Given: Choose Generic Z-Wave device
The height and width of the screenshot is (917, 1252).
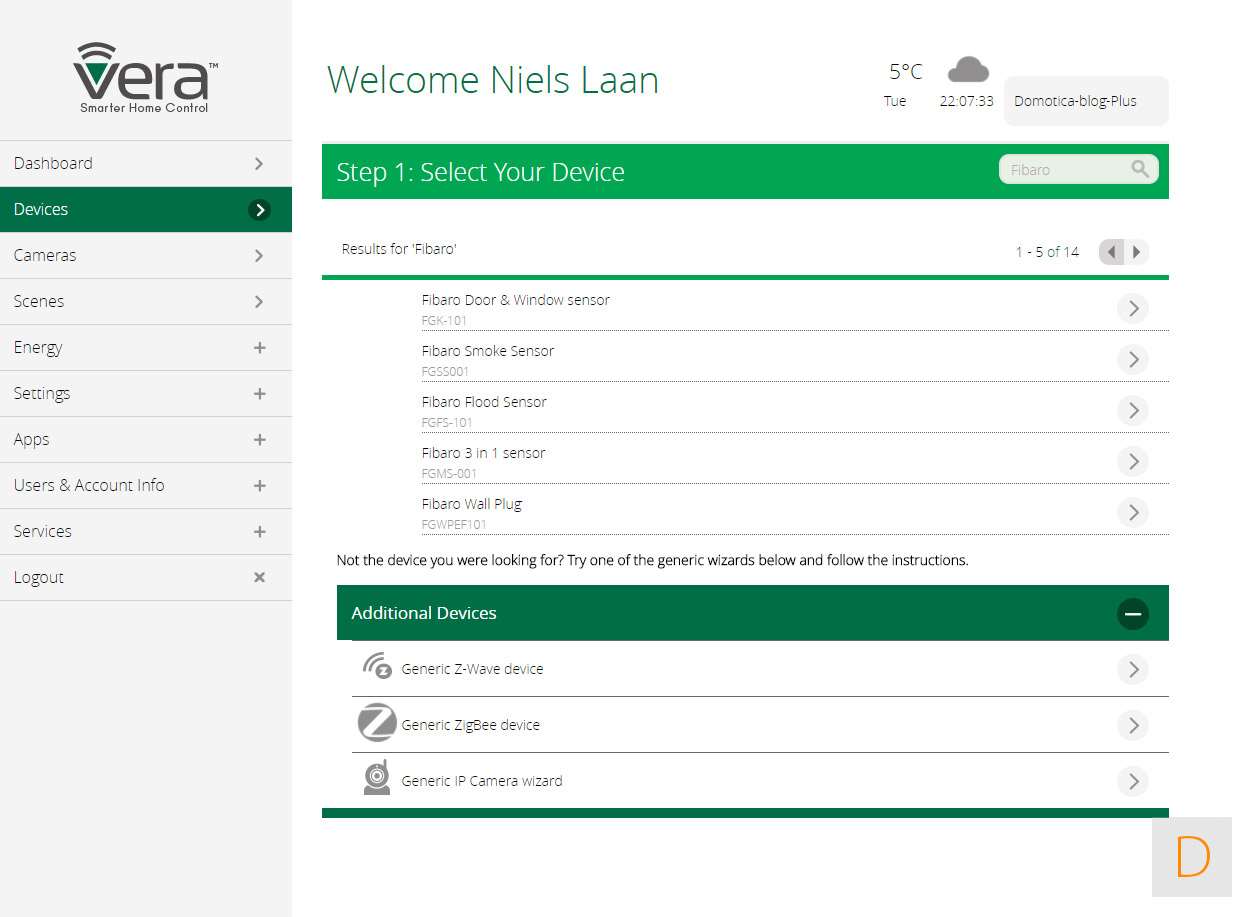Looking at the screenshot, I should coord(760,669).
